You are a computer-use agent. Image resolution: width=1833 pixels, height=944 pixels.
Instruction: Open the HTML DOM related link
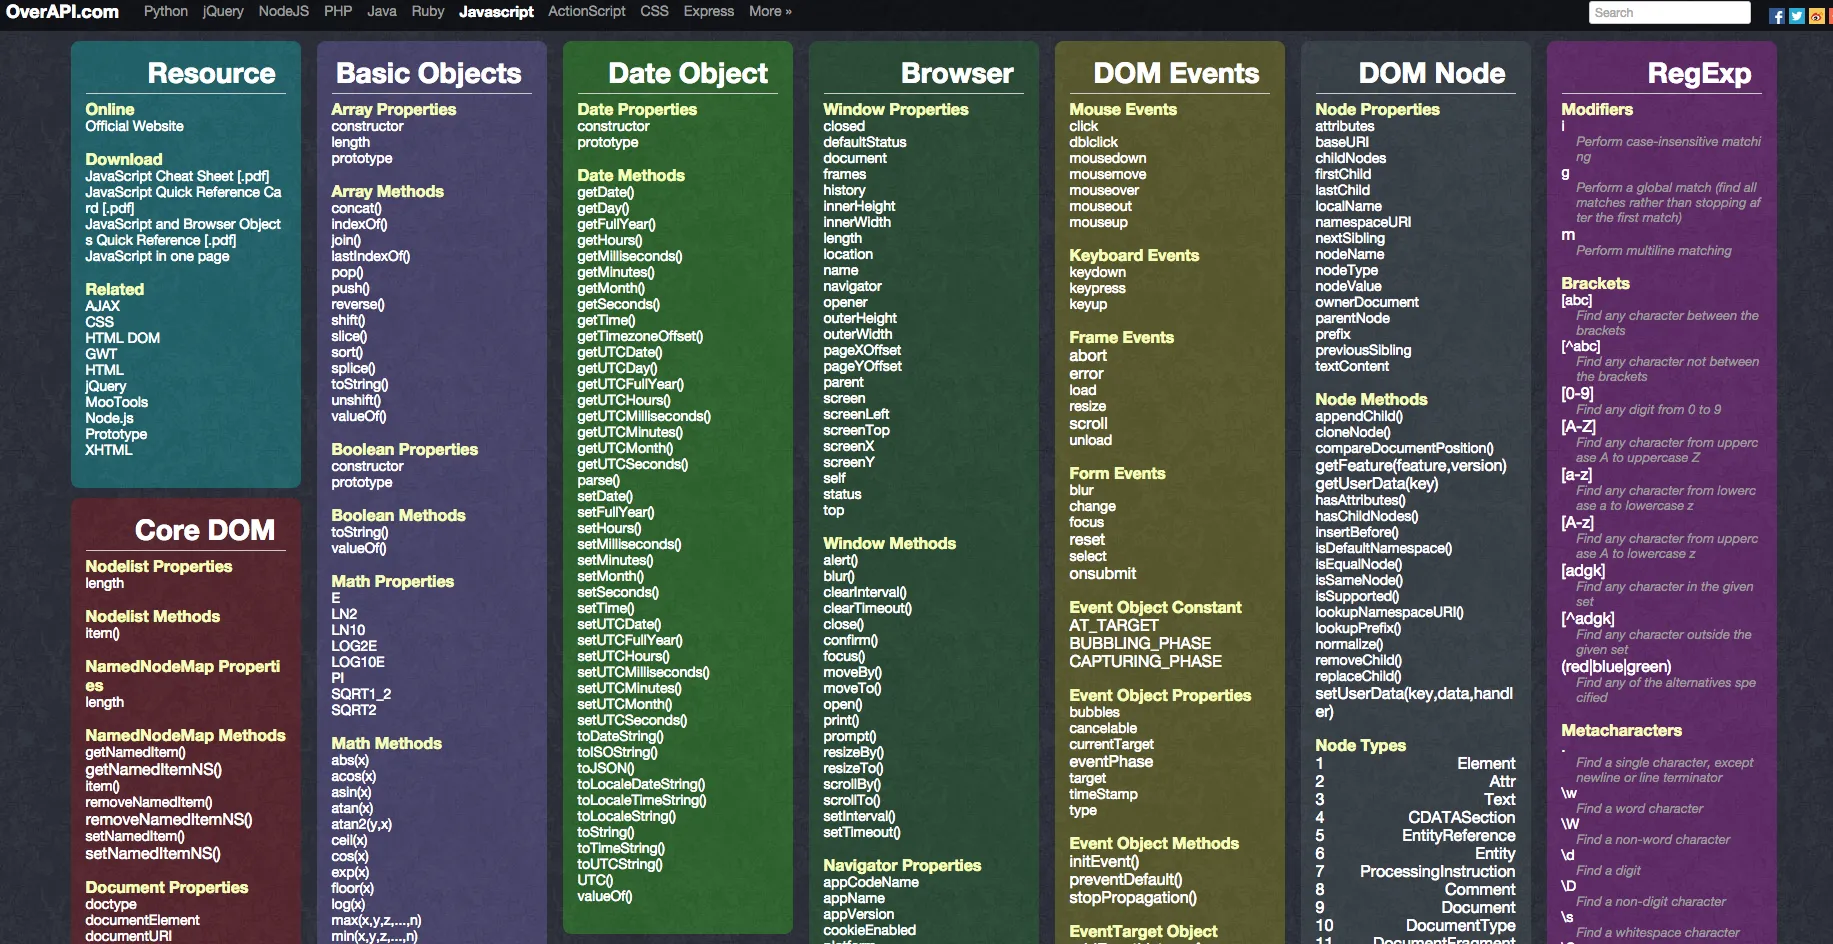[123, 338]
